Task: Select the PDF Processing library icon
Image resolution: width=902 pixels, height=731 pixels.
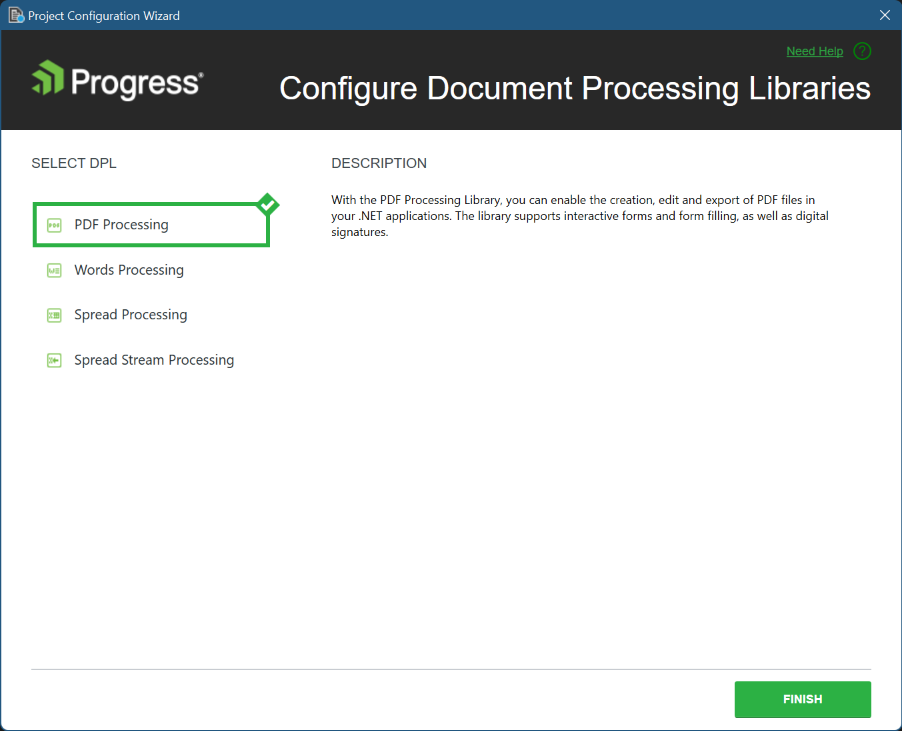Action: 54,224
